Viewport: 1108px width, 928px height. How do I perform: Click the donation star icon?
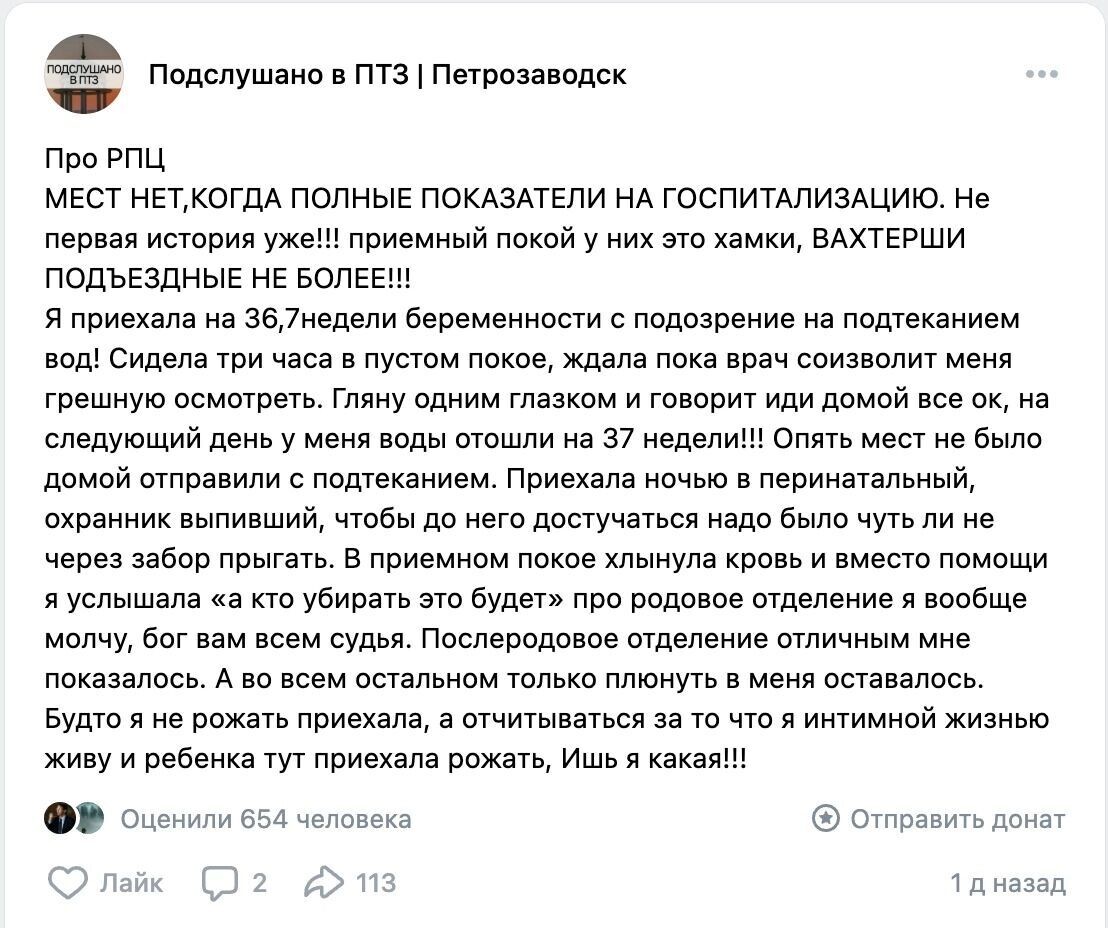pos(828,819)
